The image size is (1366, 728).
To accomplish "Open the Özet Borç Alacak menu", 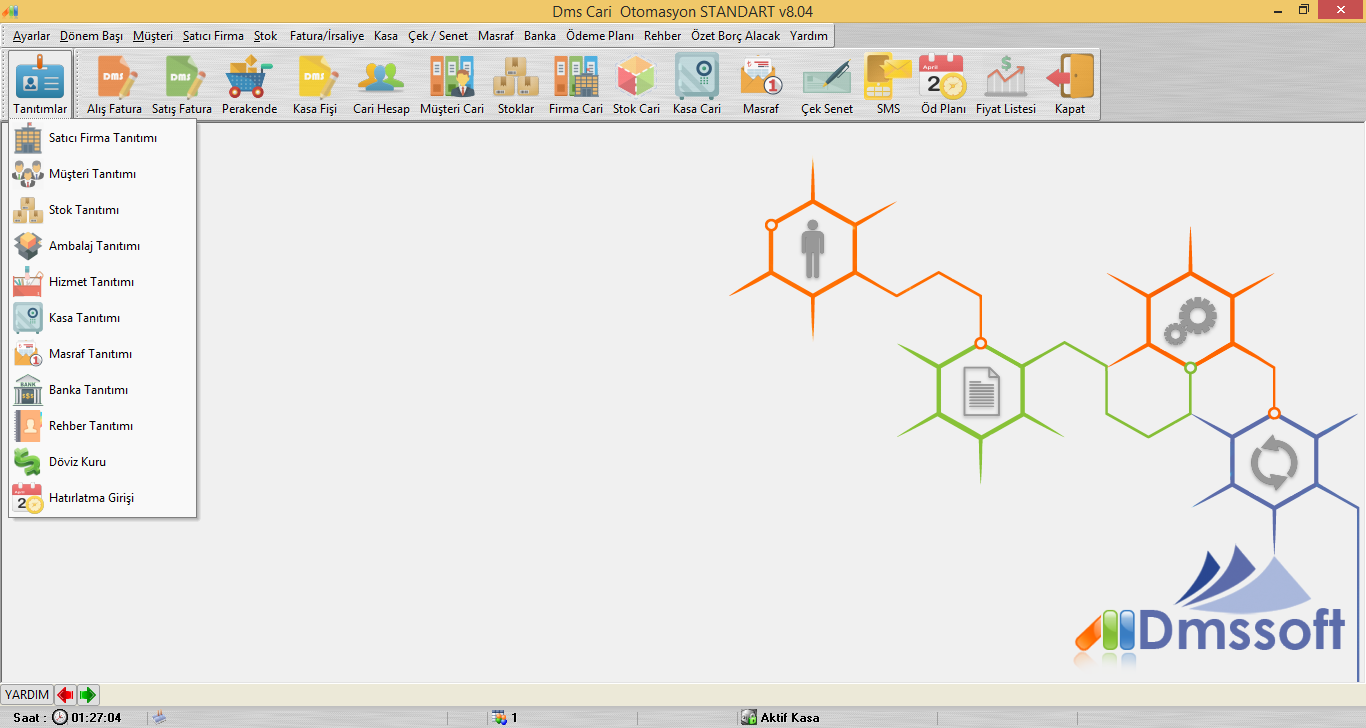I will pos(736,35).
